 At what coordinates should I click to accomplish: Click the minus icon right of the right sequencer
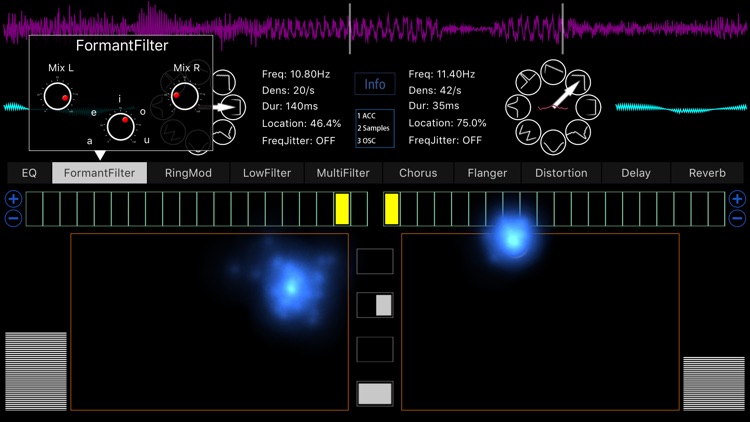[737, 219]
